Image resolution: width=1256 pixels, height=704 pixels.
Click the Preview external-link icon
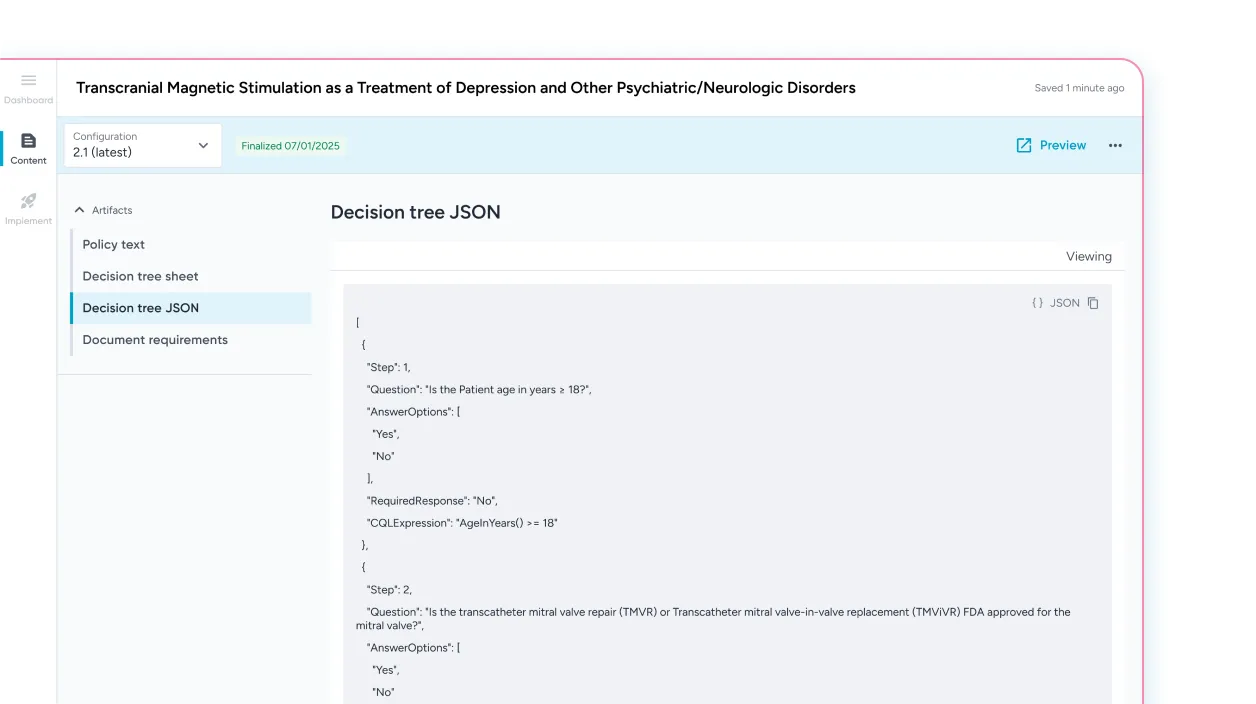(x=1023, y=145)
